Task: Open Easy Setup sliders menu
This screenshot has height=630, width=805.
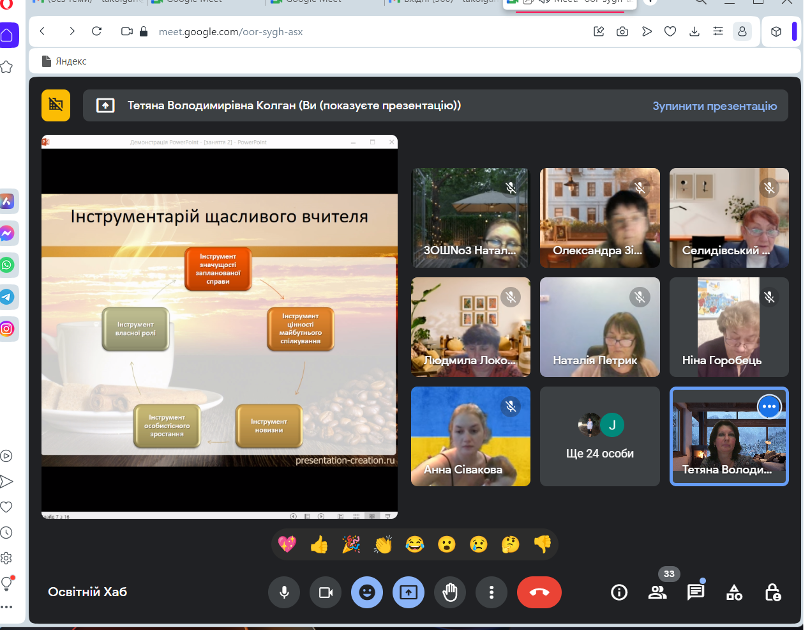Action: [x=718, y=32]
